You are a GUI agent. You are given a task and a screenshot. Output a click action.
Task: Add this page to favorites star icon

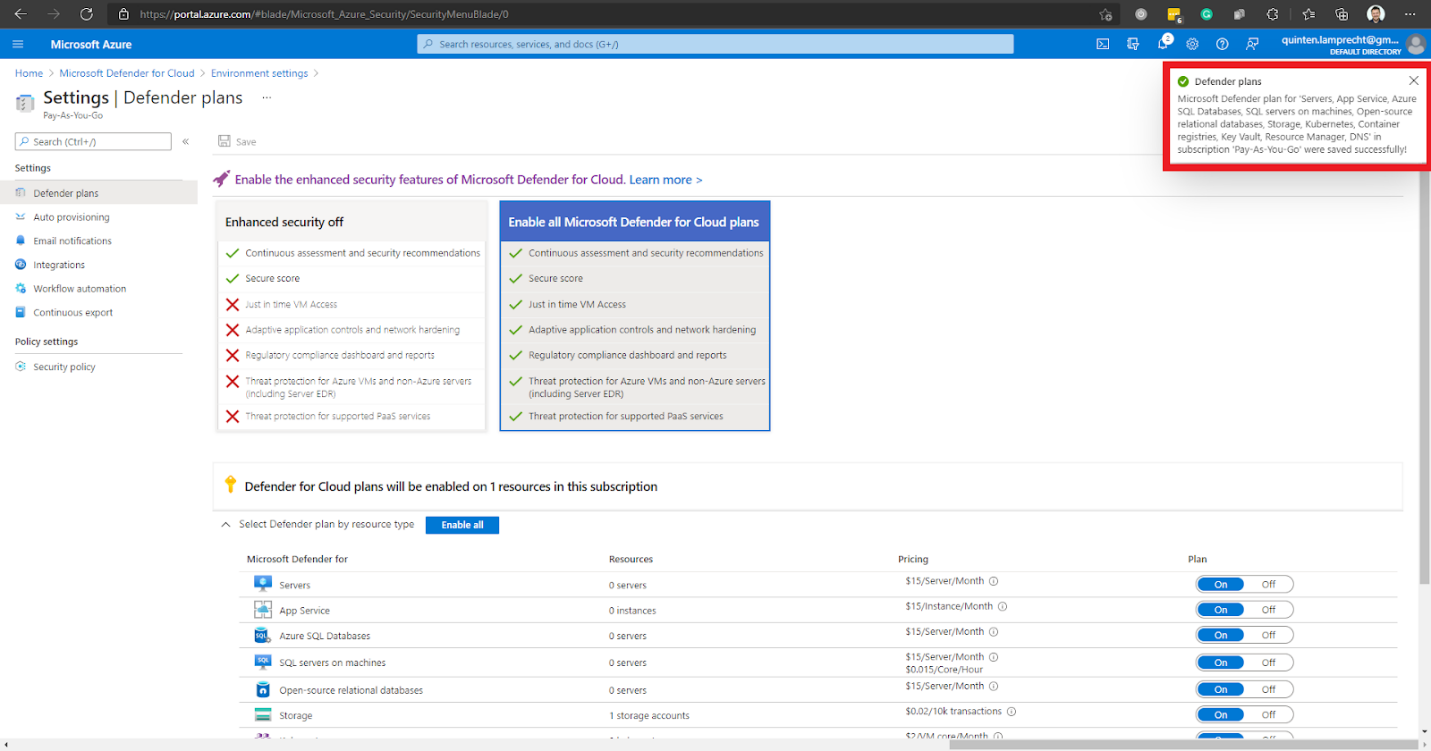click(1105, 15)
